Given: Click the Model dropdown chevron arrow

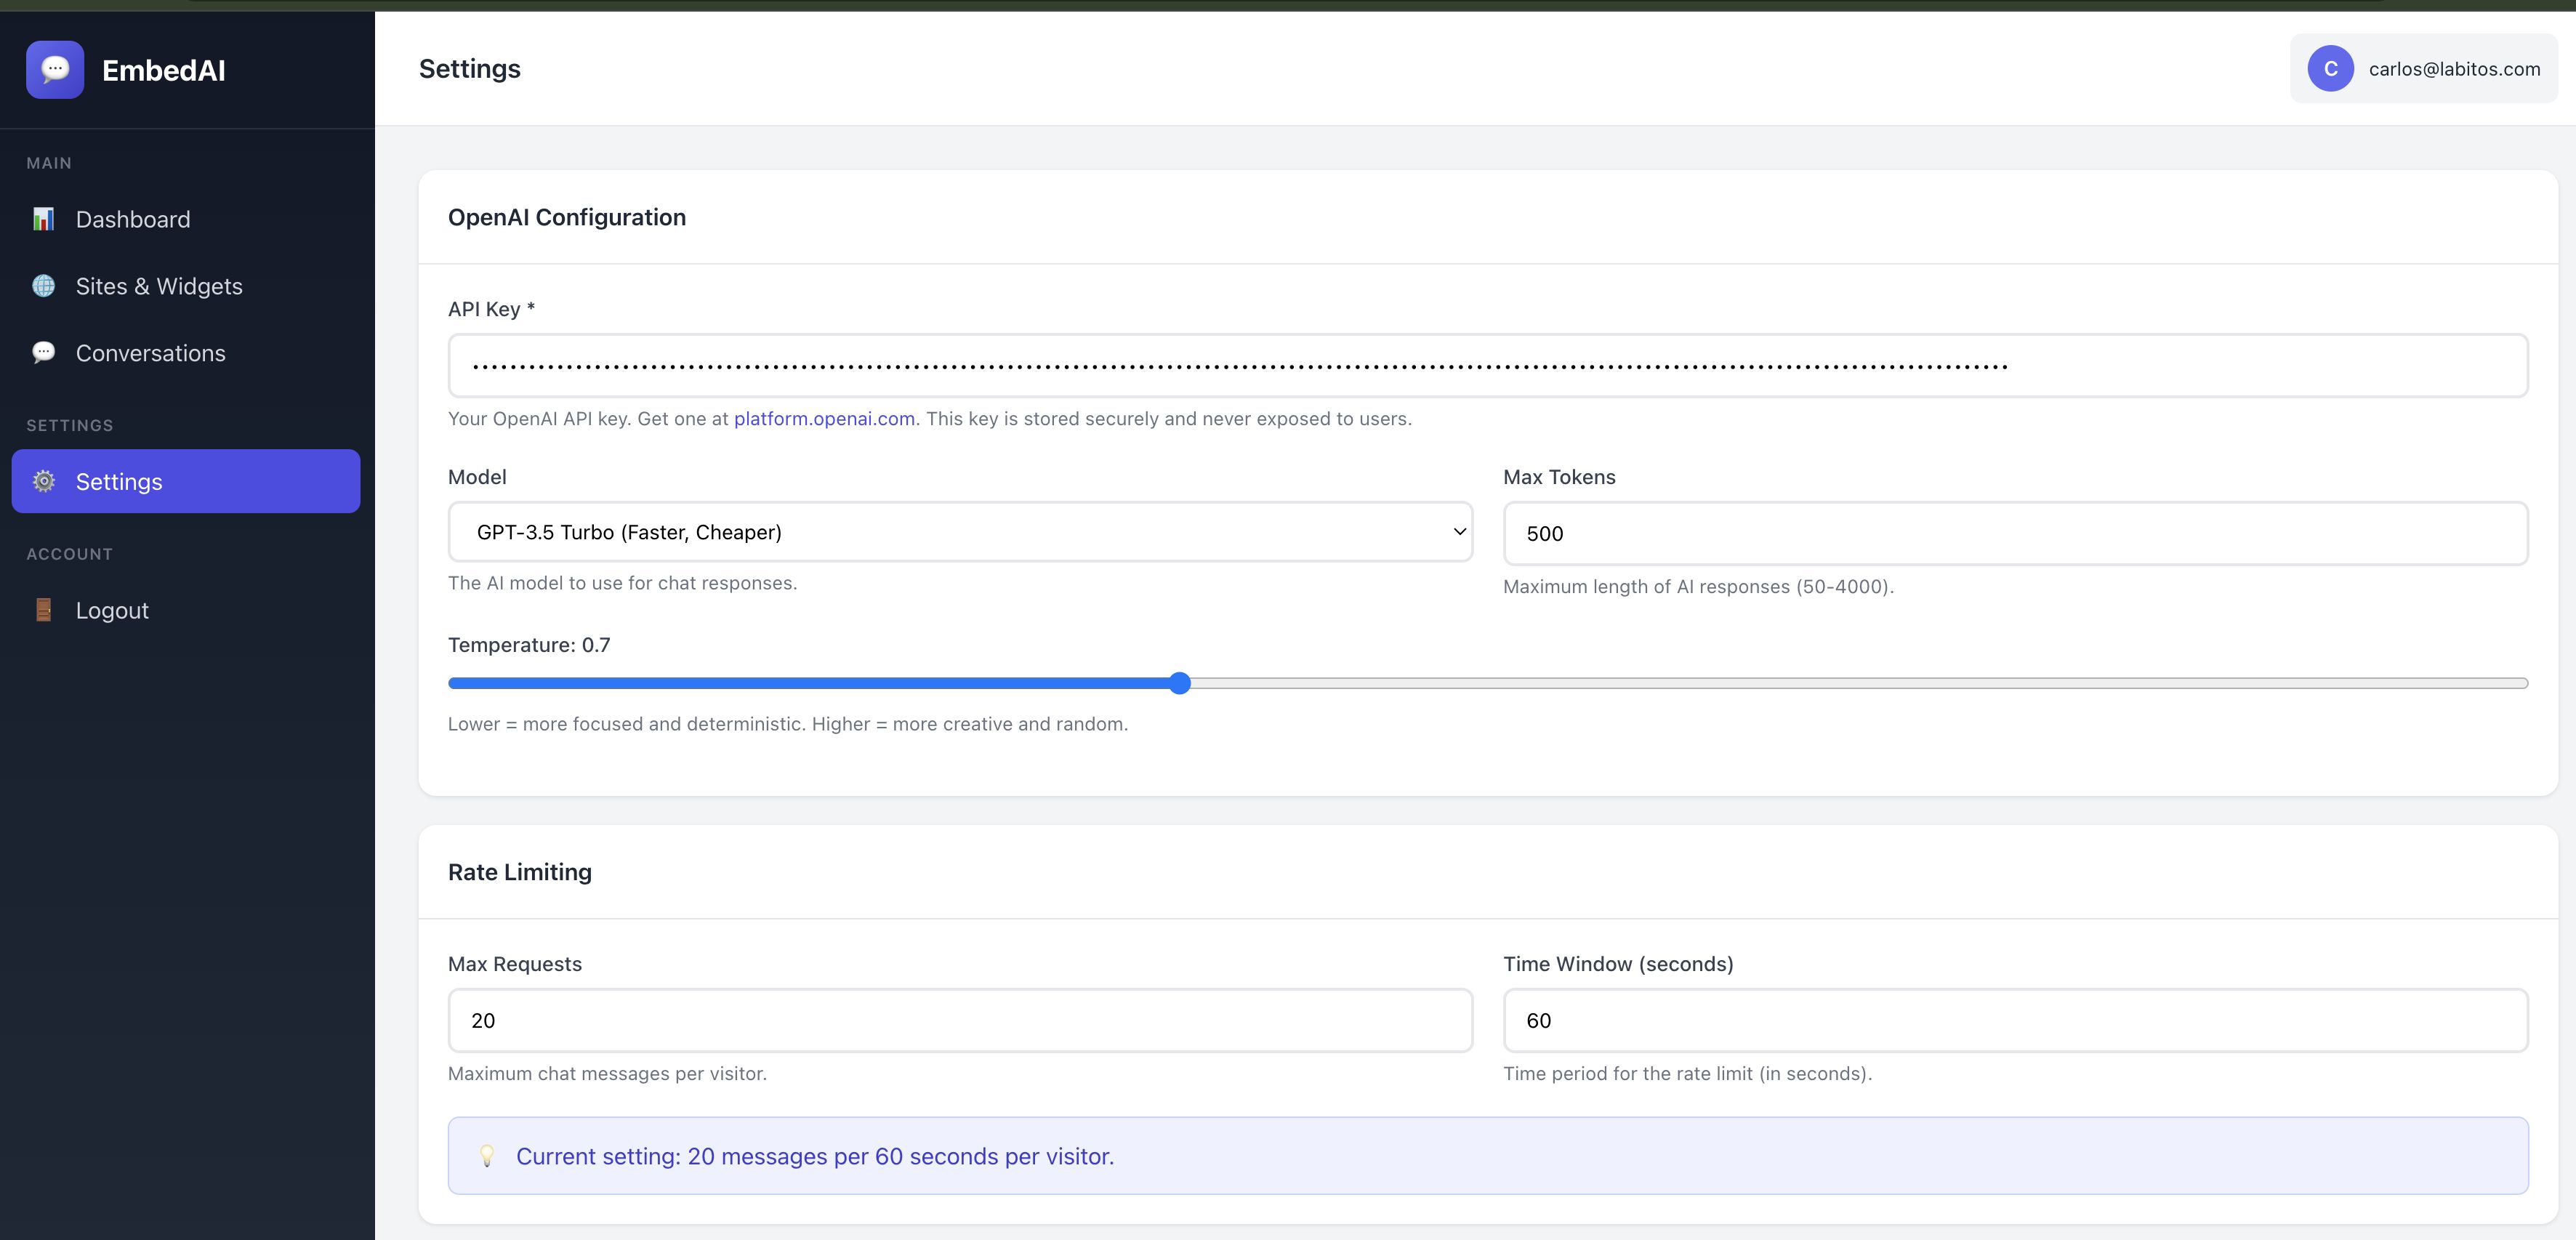Looking at the screenshot, I should click(1459, 532).
